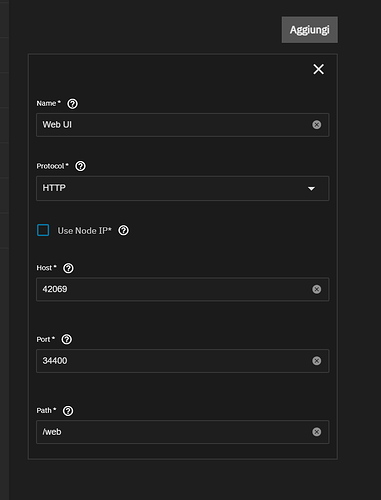
Task: Click the Protocol dropdown arrow
Action: 311,189
